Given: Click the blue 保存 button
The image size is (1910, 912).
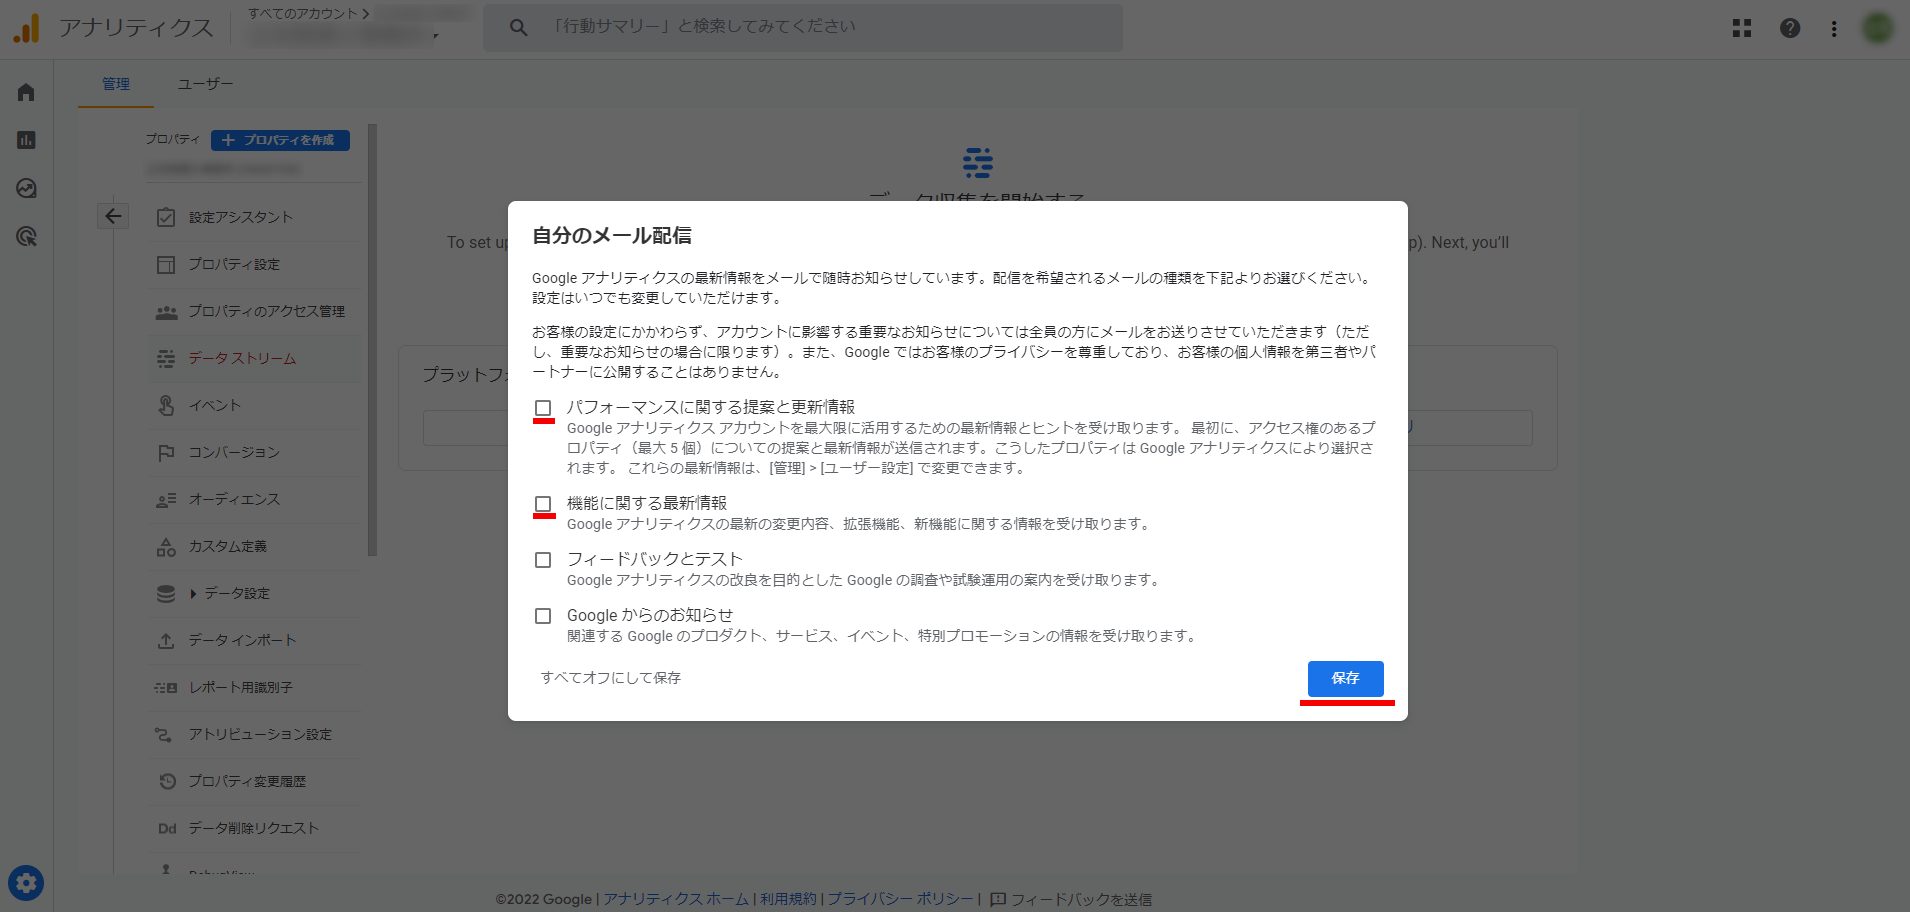Looking at the screenshot, I should point(1346,678).
